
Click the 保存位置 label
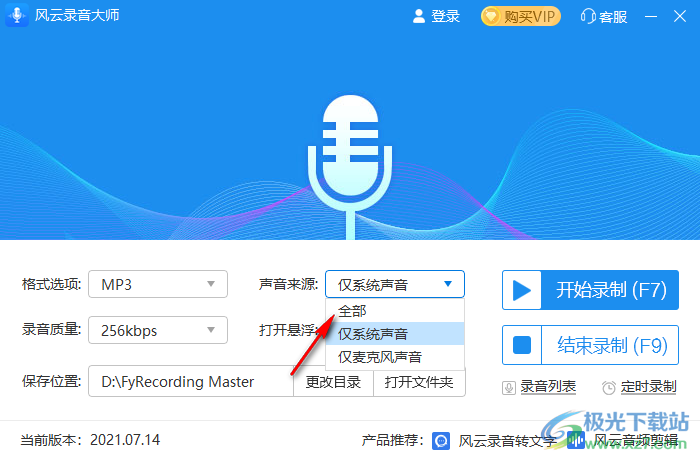coord(52,381)
